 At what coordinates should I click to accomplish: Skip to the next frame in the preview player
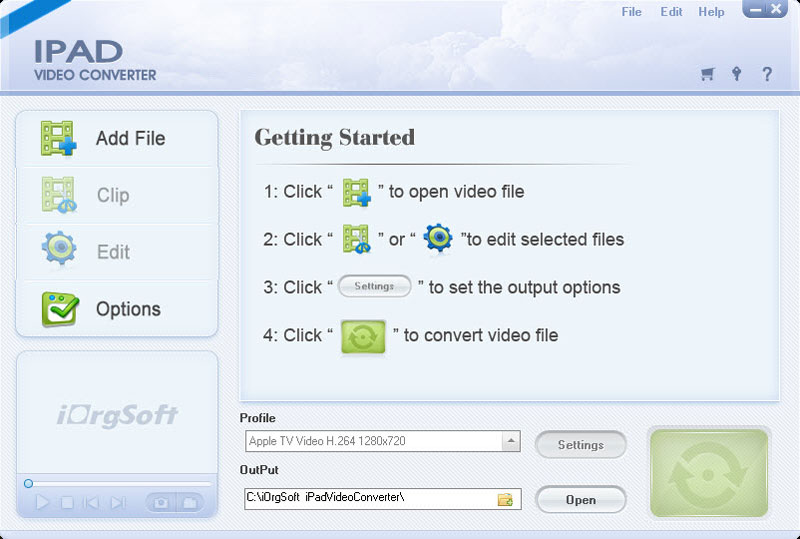(118, 503)
